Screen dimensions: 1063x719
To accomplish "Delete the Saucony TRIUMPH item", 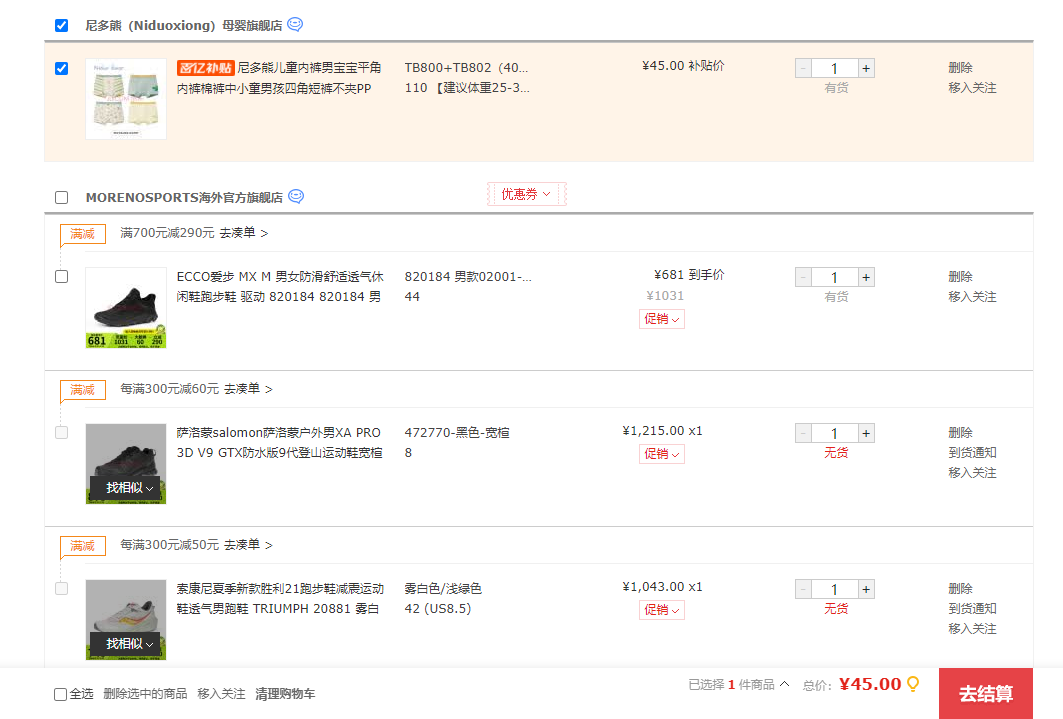I will (960, 588).
